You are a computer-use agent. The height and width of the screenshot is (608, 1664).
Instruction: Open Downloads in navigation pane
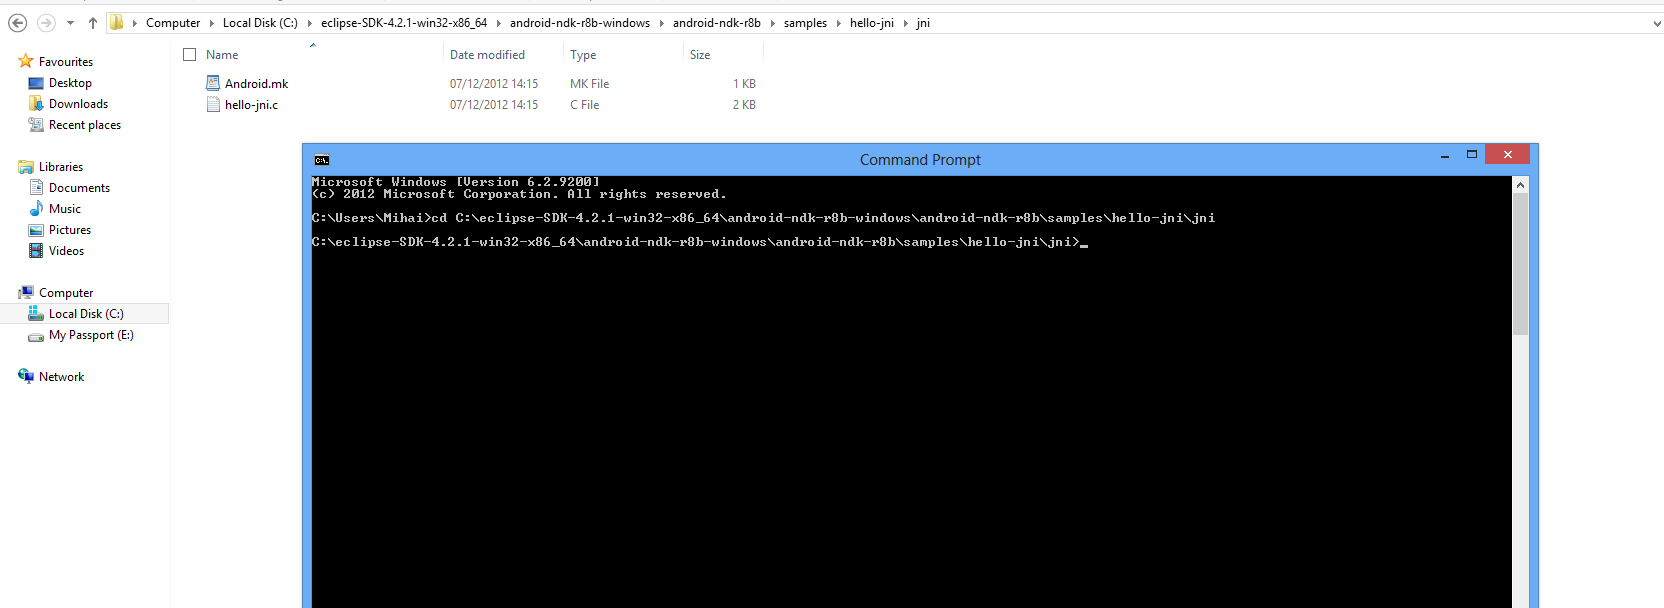[x=78, y=104]
